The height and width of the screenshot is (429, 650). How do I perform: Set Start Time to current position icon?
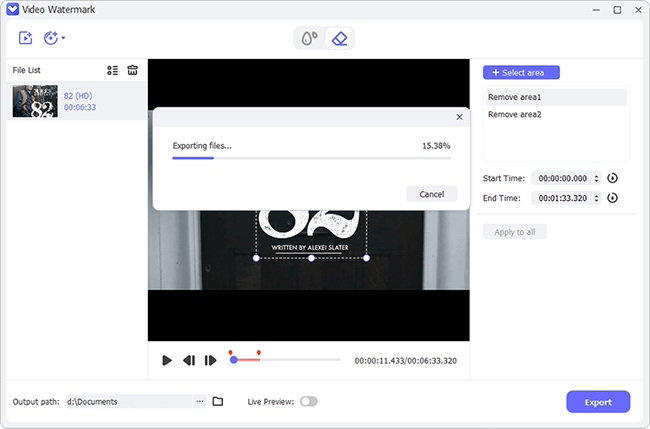coord(612,178)
